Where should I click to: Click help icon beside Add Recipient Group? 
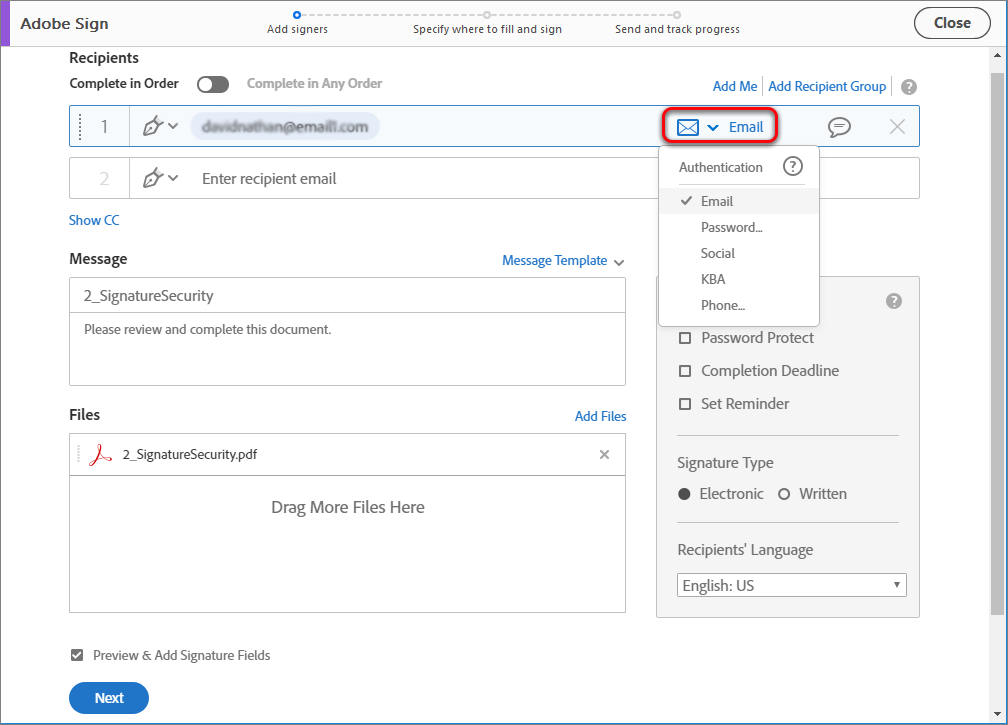[x=908, y=87]
